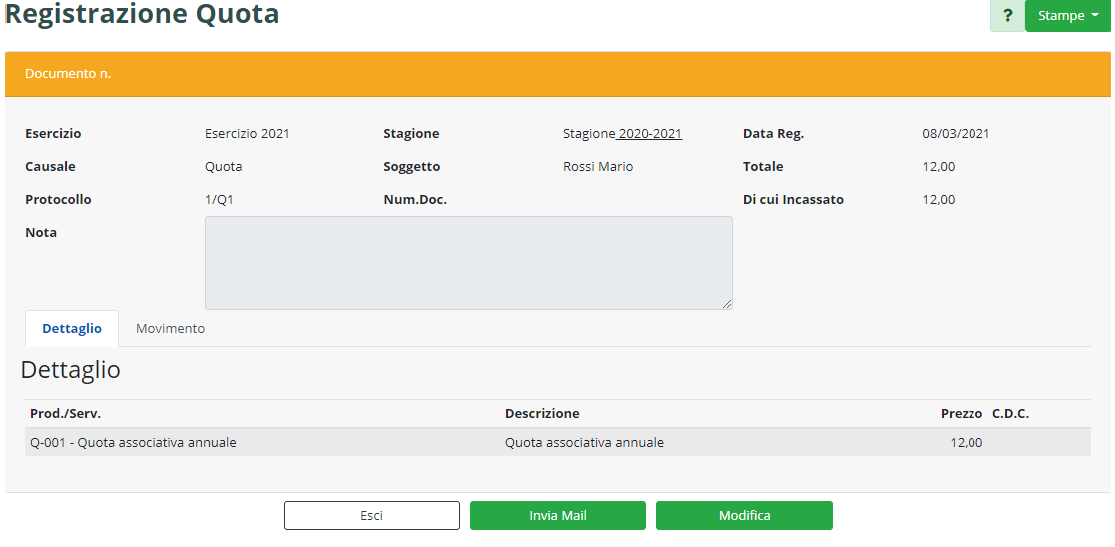The image size is (1115, 547).
Task: Click the Prezzo column header
Action: coord(961,413)
